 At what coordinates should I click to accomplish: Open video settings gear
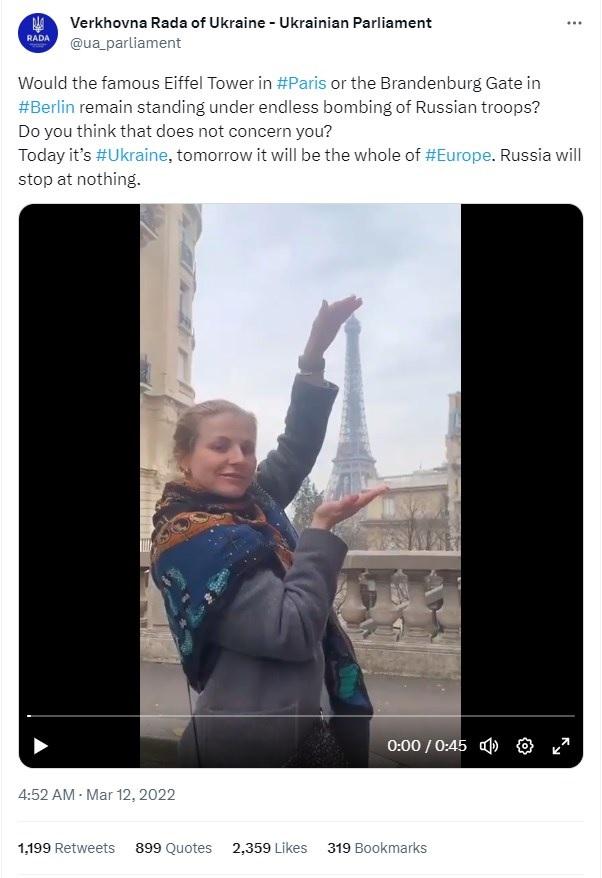pos(525,746)
